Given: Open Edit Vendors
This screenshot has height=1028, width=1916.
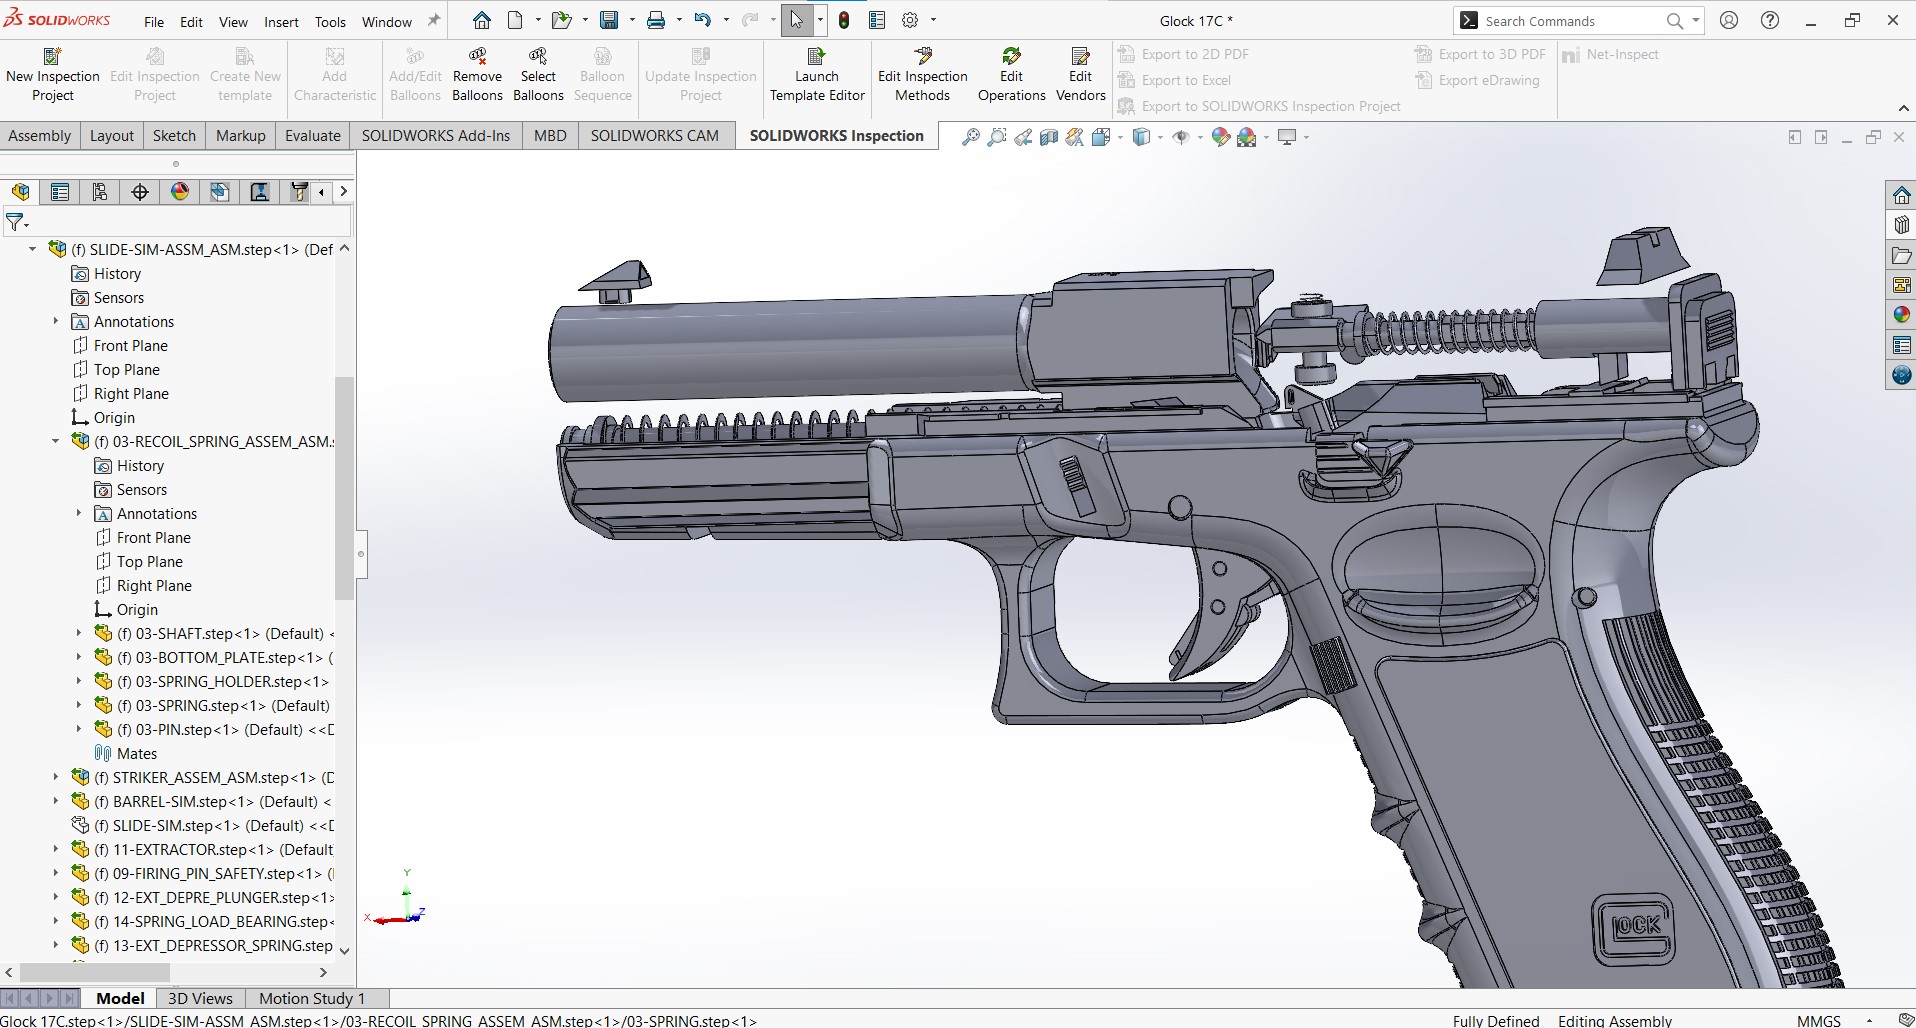Looking at the screenshot, I should click(1080, 74).
